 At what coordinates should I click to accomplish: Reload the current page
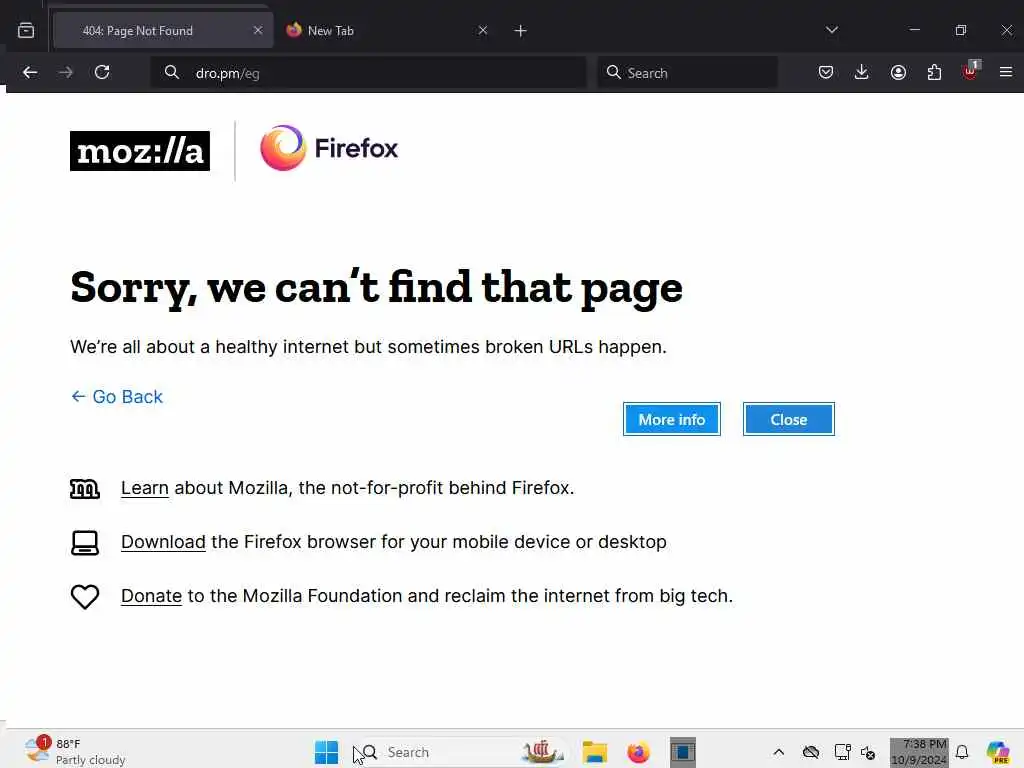[102, 72]
